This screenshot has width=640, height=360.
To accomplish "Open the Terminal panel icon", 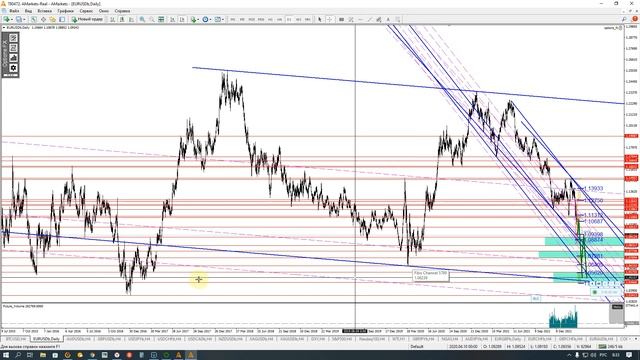I will tap(62, 19).
